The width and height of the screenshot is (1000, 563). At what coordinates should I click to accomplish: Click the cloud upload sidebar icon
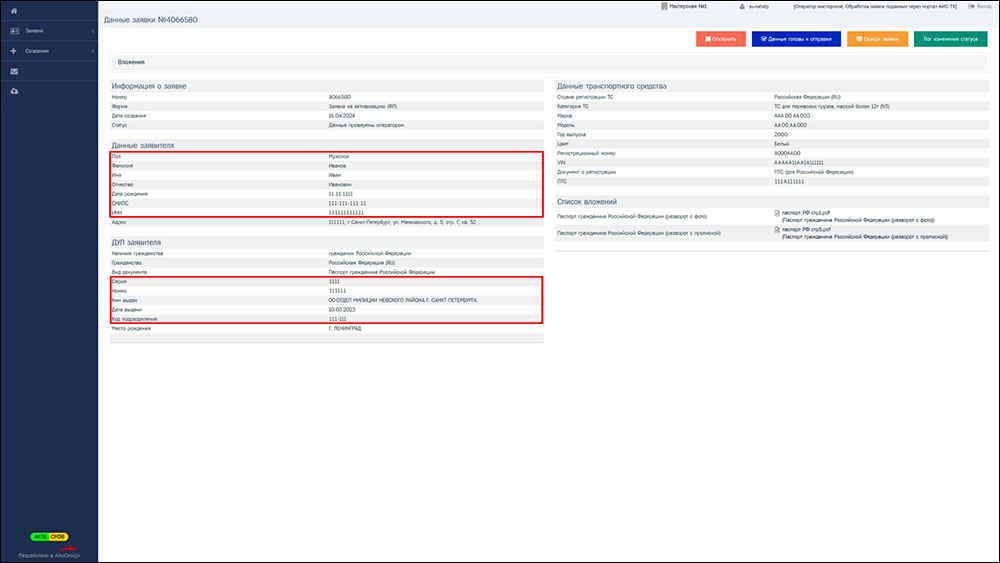click(x=14, y=92)
